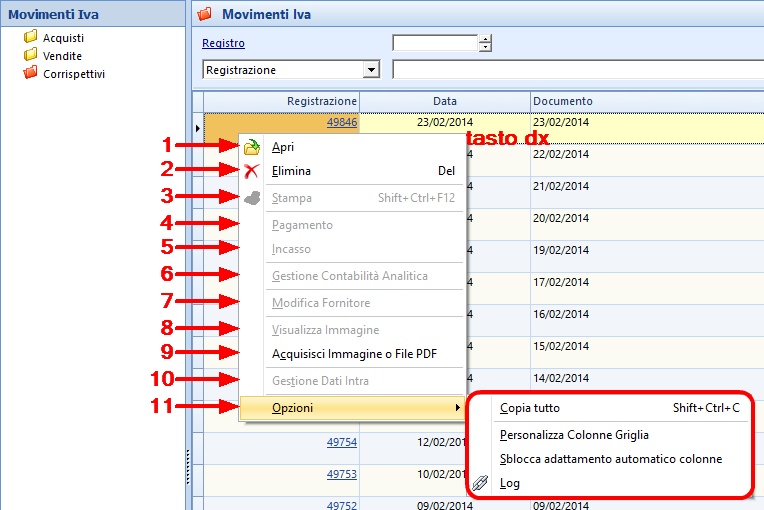The width and height of the screenshot is (764, 510).
Task: Click the Apri folder icon in context menu
Action: pyautogui.click(x=251, y=147)
